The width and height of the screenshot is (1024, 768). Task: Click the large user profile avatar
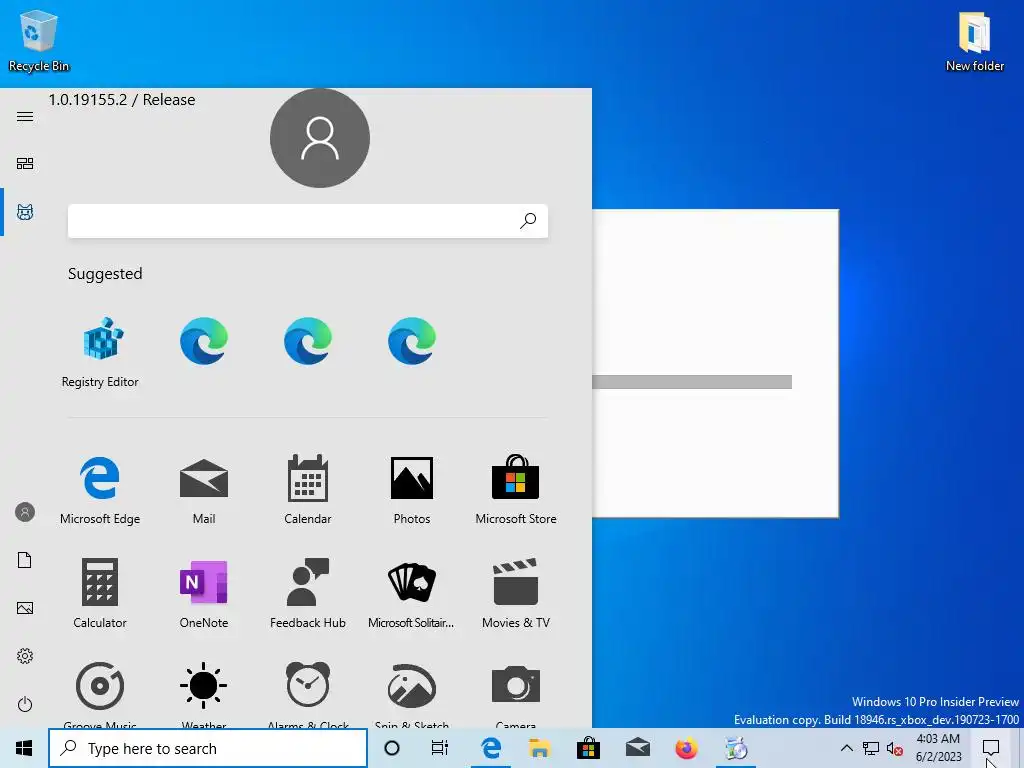pyautogui.click(x=320, y=138)
